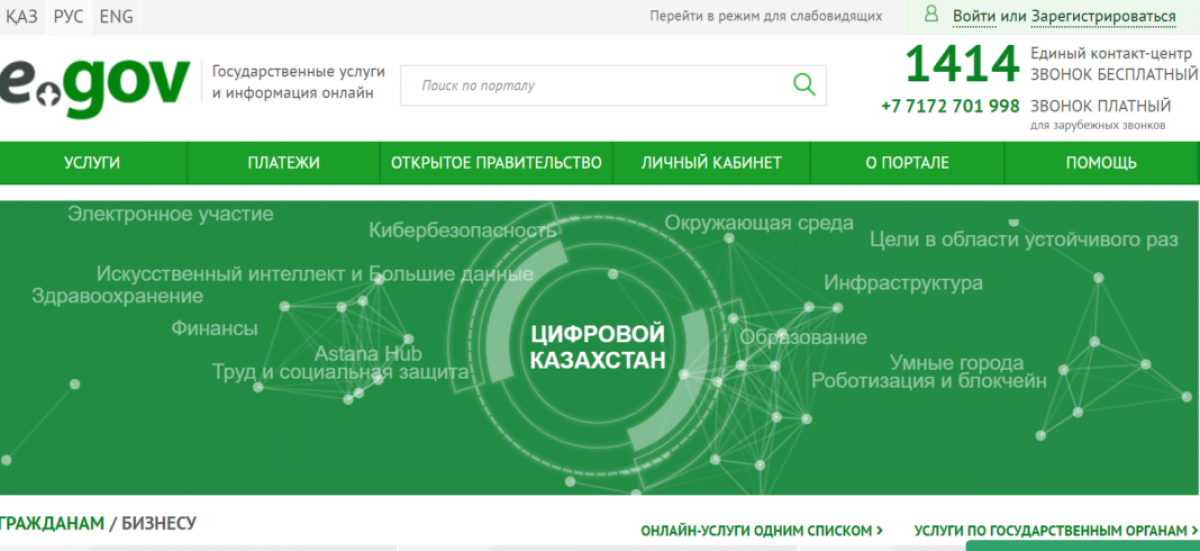Screen dimensions: 1200x551
Task: Click the eGov portal logo
Action: coord(94,86)
